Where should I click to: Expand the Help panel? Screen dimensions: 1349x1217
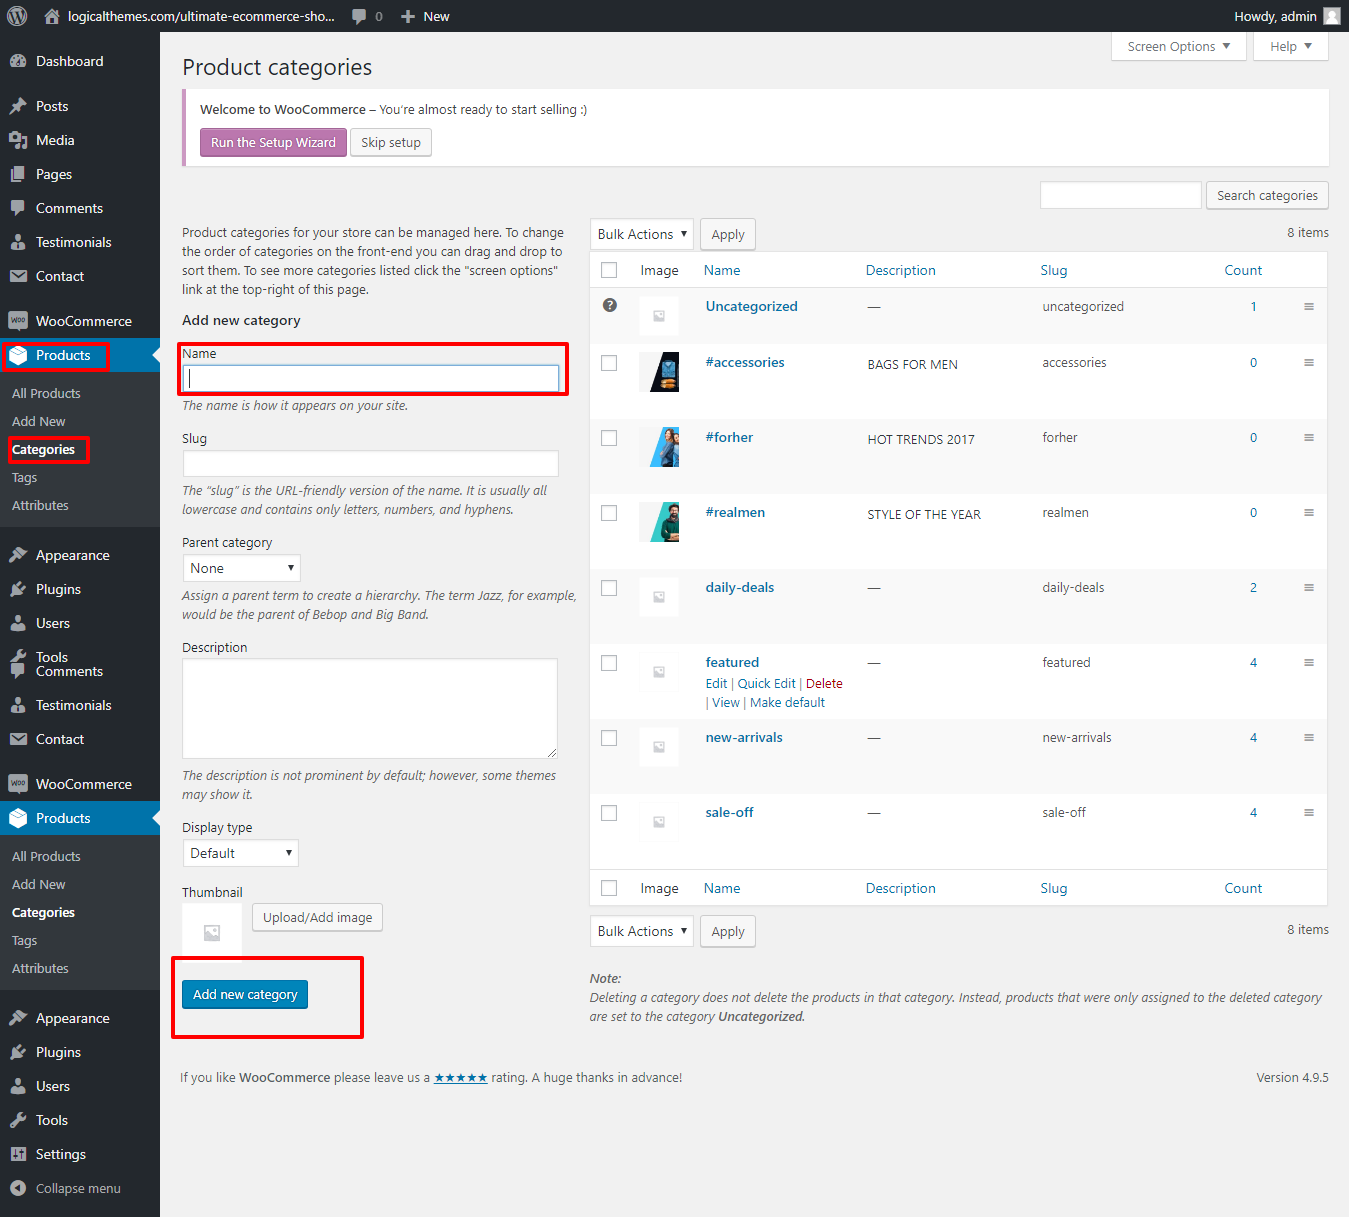click(x=1291, y=47)
